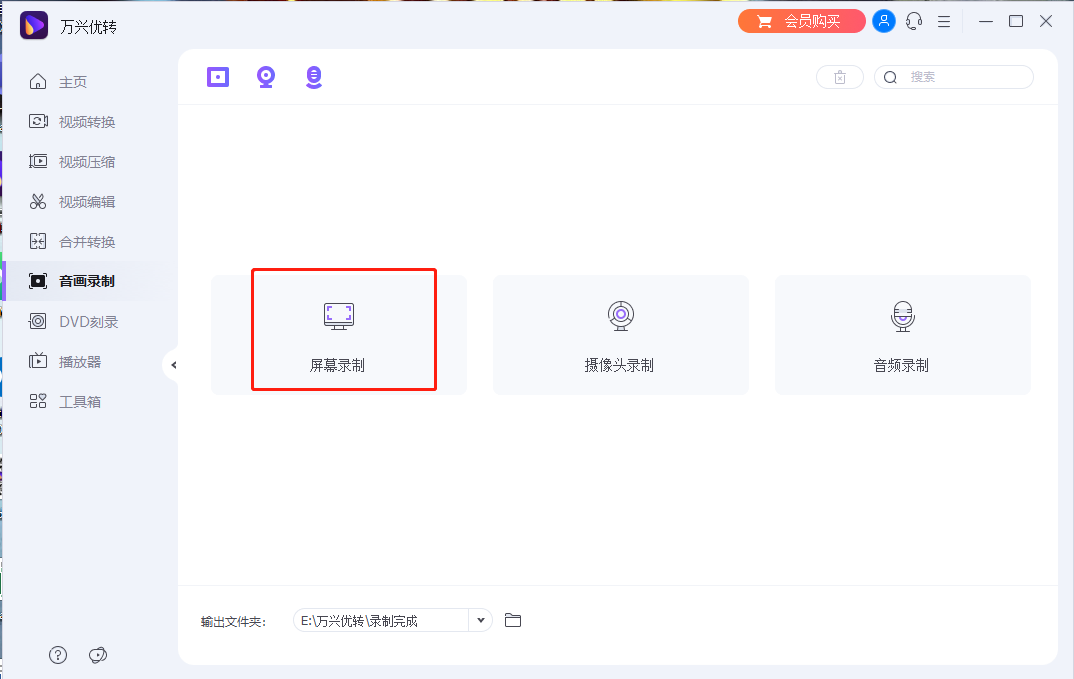
Task: Select the microphone recording toolbar icon
Action: 314,76
